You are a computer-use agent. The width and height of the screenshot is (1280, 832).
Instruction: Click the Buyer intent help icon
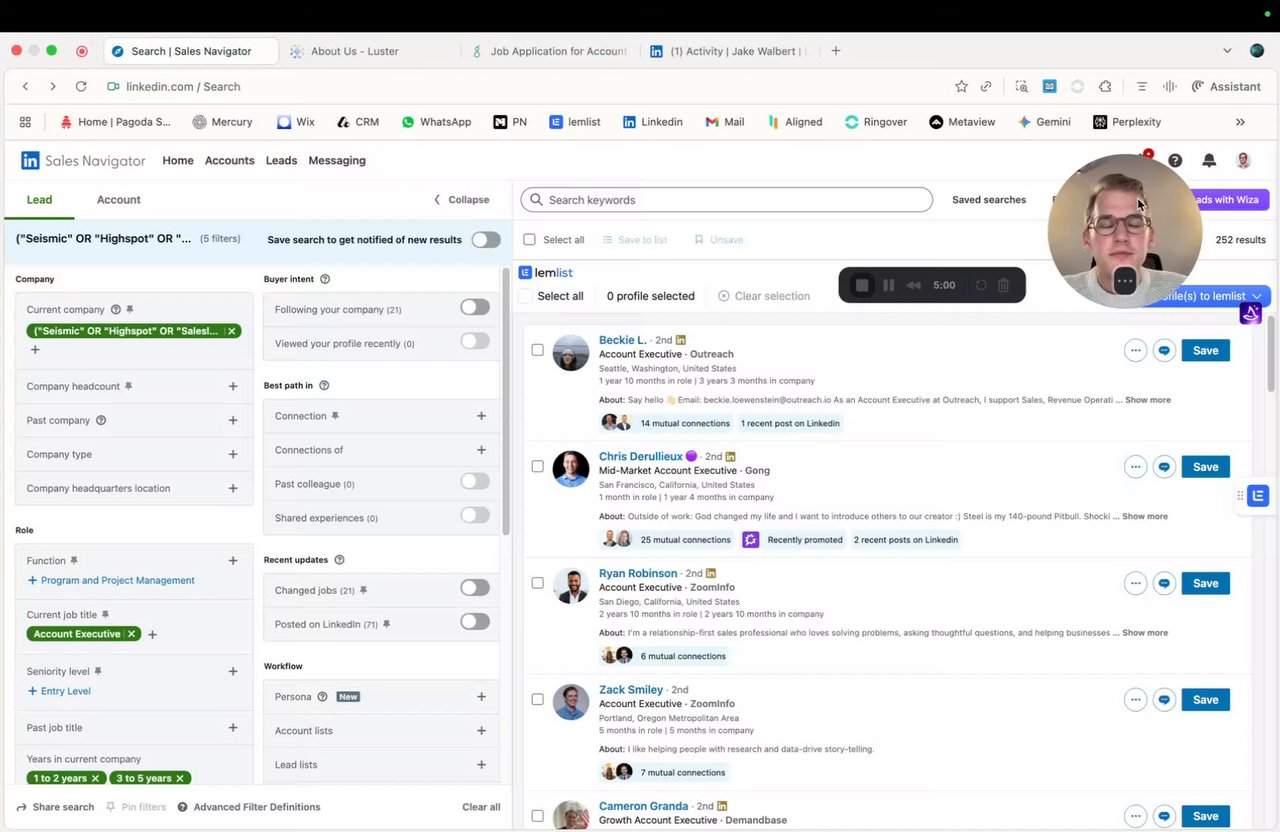click(x=325, y=279)
